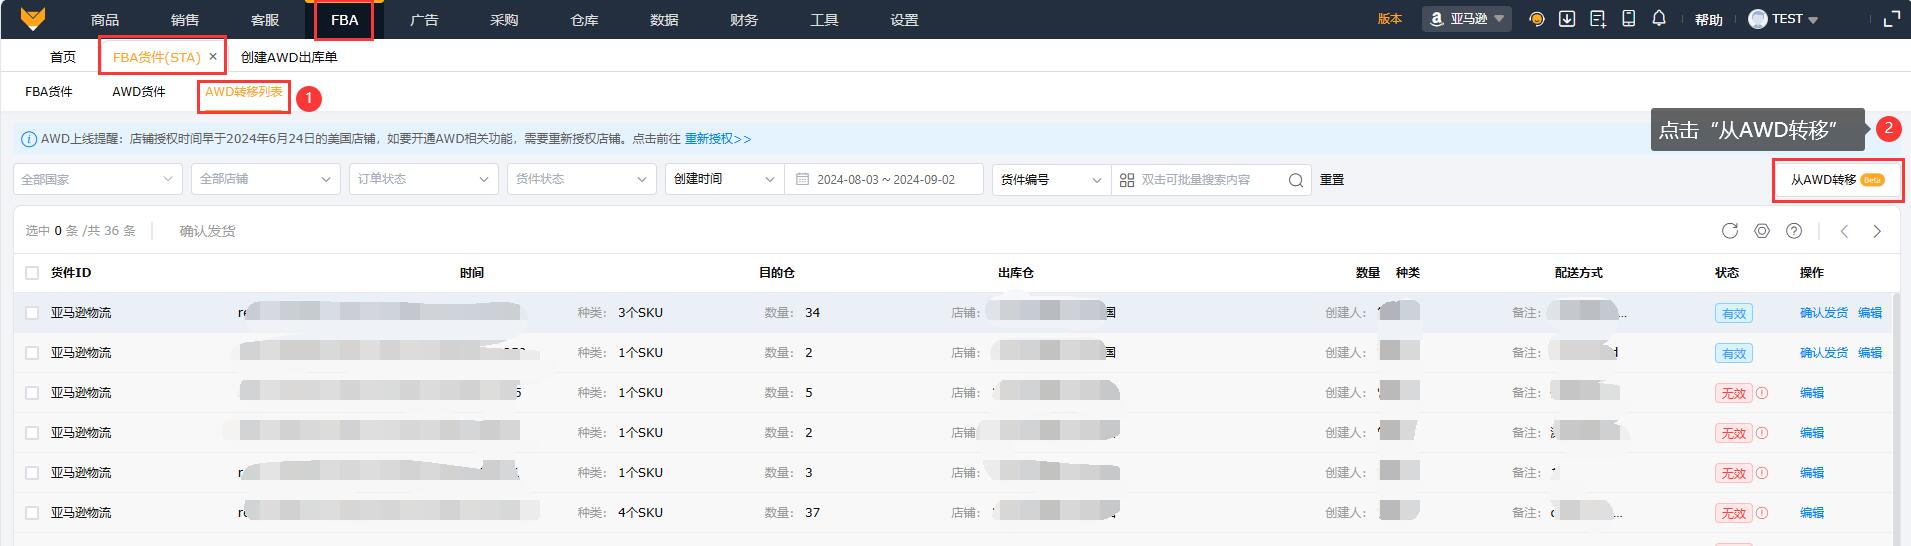Click the orange fox logo icon
Viewport: 1911px width, 546px height.
click(x=32, y=19)
